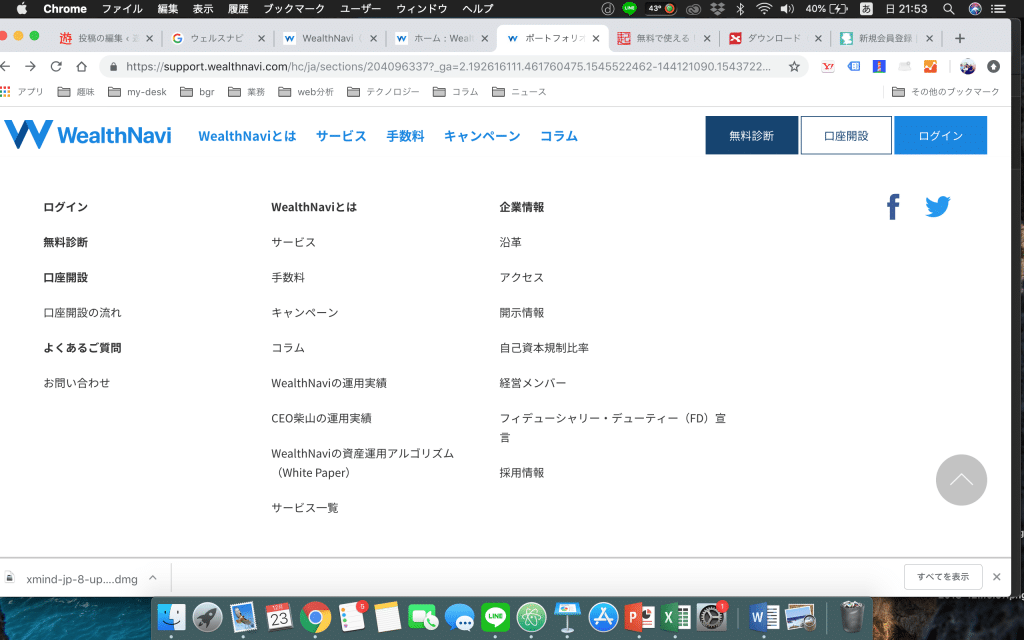The height and width of the screenshot is (640, 1024).
Task: Open the ブックマーク menu in the menu bar
Action: tap(294, 8)
